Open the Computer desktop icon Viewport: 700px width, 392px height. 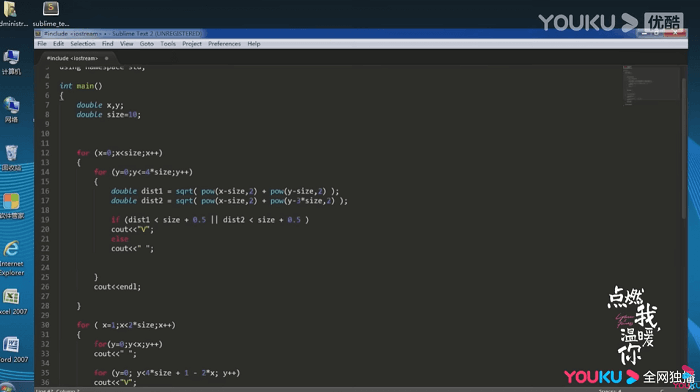pyautogui.click(x=11, y=63)
